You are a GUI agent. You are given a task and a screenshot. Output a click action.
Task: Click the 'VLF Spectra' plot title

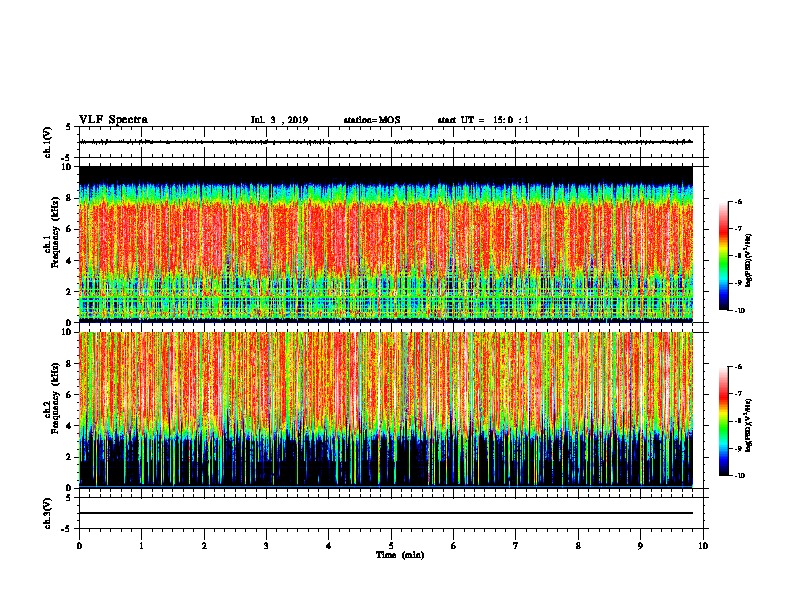(113, 120)
